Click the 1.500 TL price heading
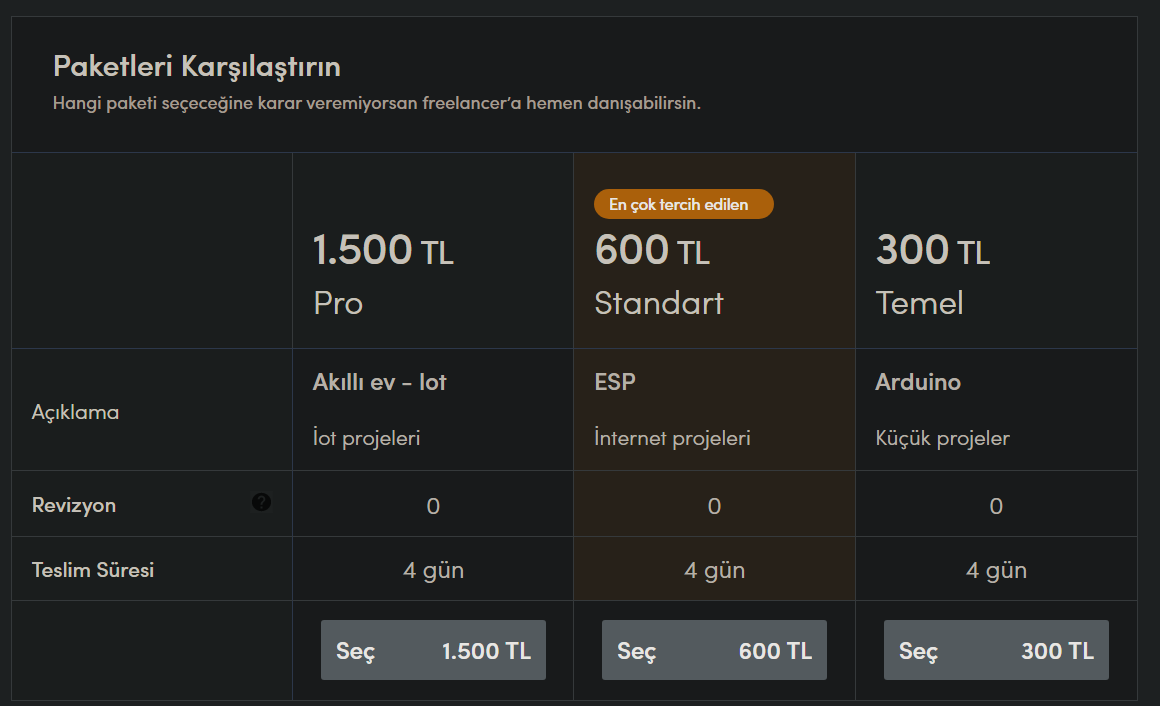Viewport: 1160px width, 706px height. (x=383, y=250)
